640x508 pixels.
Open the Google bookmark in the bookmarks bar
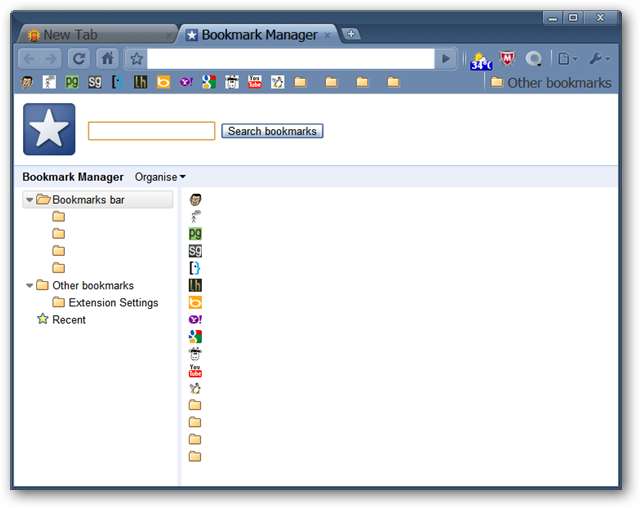tap(209, 82)
